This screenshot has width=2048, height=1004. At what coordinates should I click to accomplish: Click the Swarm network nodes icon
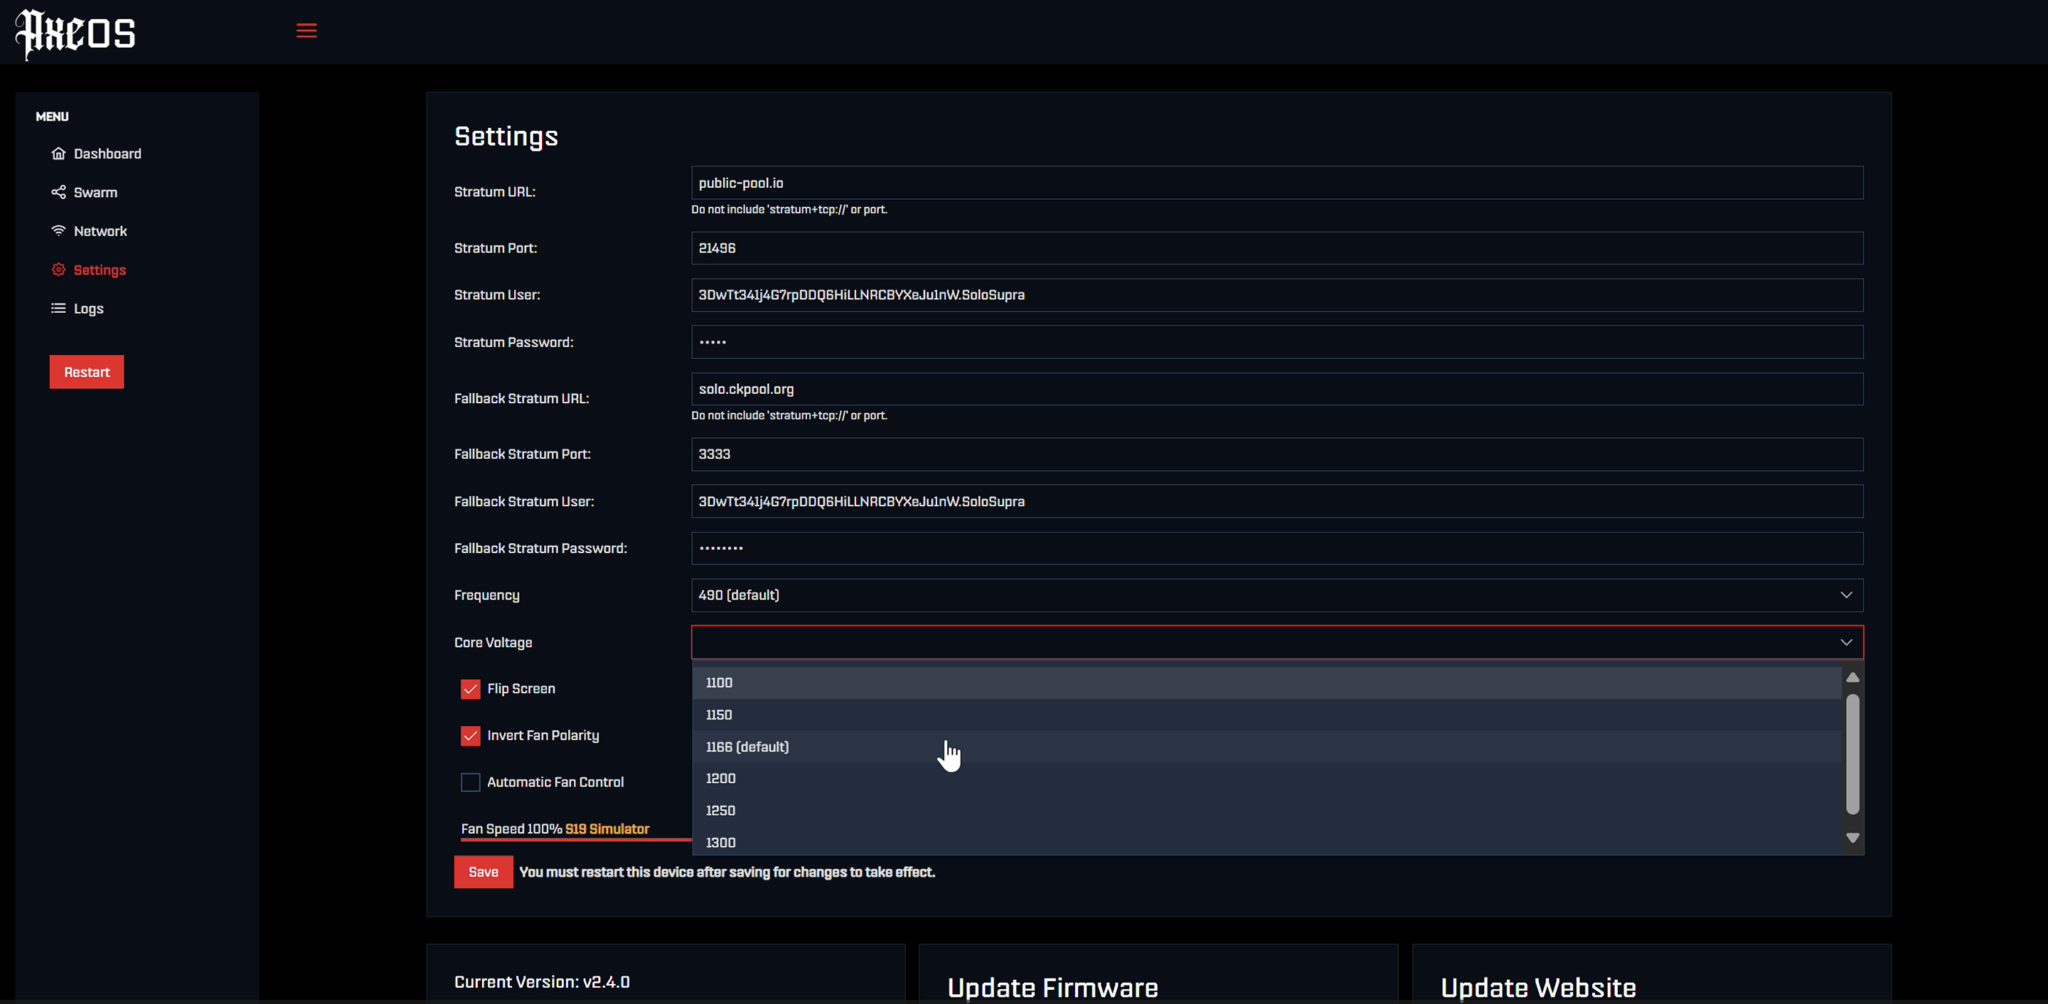(x=59, y=192)
